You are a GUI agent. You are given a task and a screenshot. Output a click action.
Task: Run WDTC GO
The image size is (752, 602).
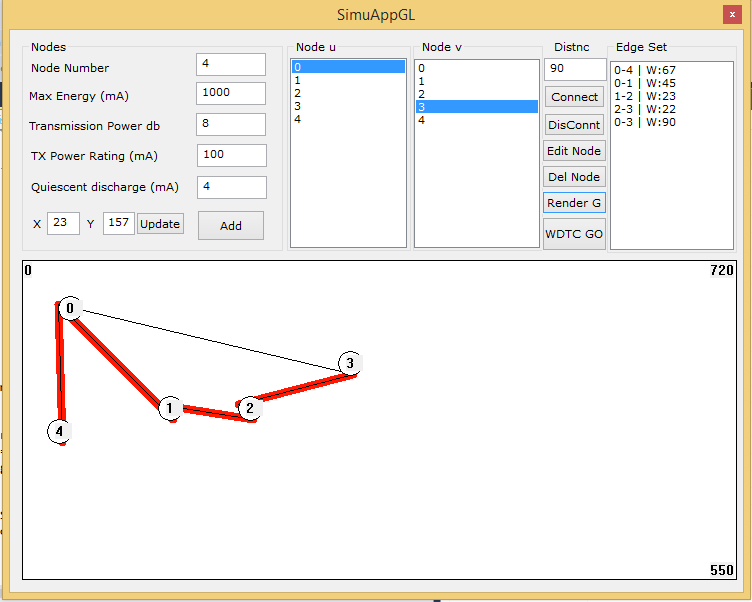[574, 234]
